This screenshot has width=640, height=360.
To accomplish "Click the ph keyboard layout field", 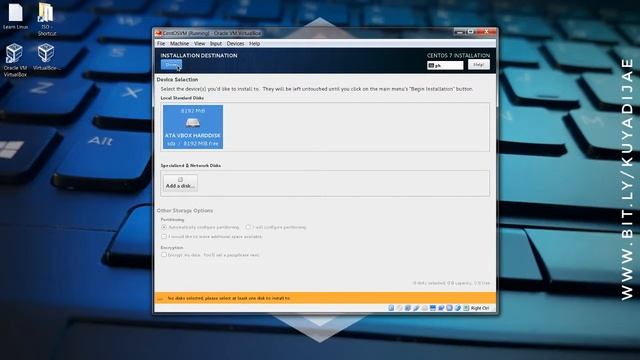I will point(445,65).
